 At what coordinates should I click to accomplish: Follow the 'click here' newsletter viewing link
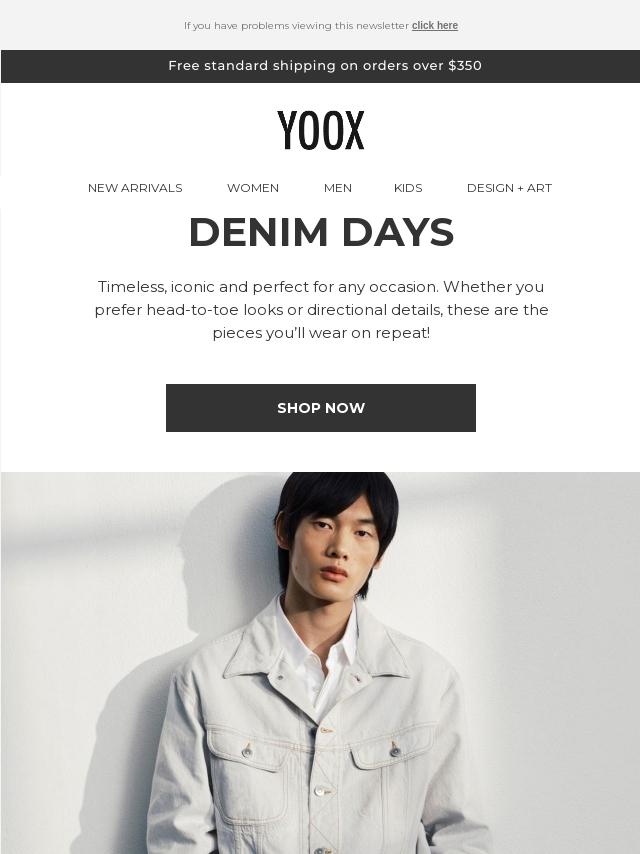click(x=435, y=26)
